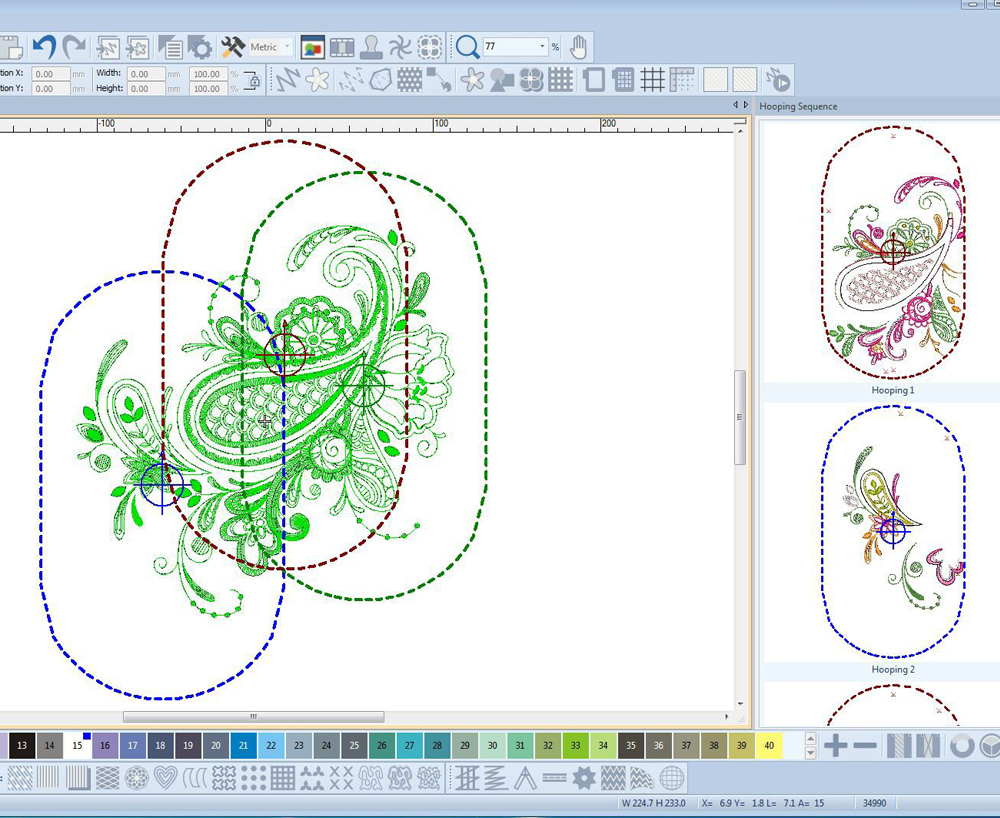Click the Height percentage field

pyautogui.click(x=208, y=89)
